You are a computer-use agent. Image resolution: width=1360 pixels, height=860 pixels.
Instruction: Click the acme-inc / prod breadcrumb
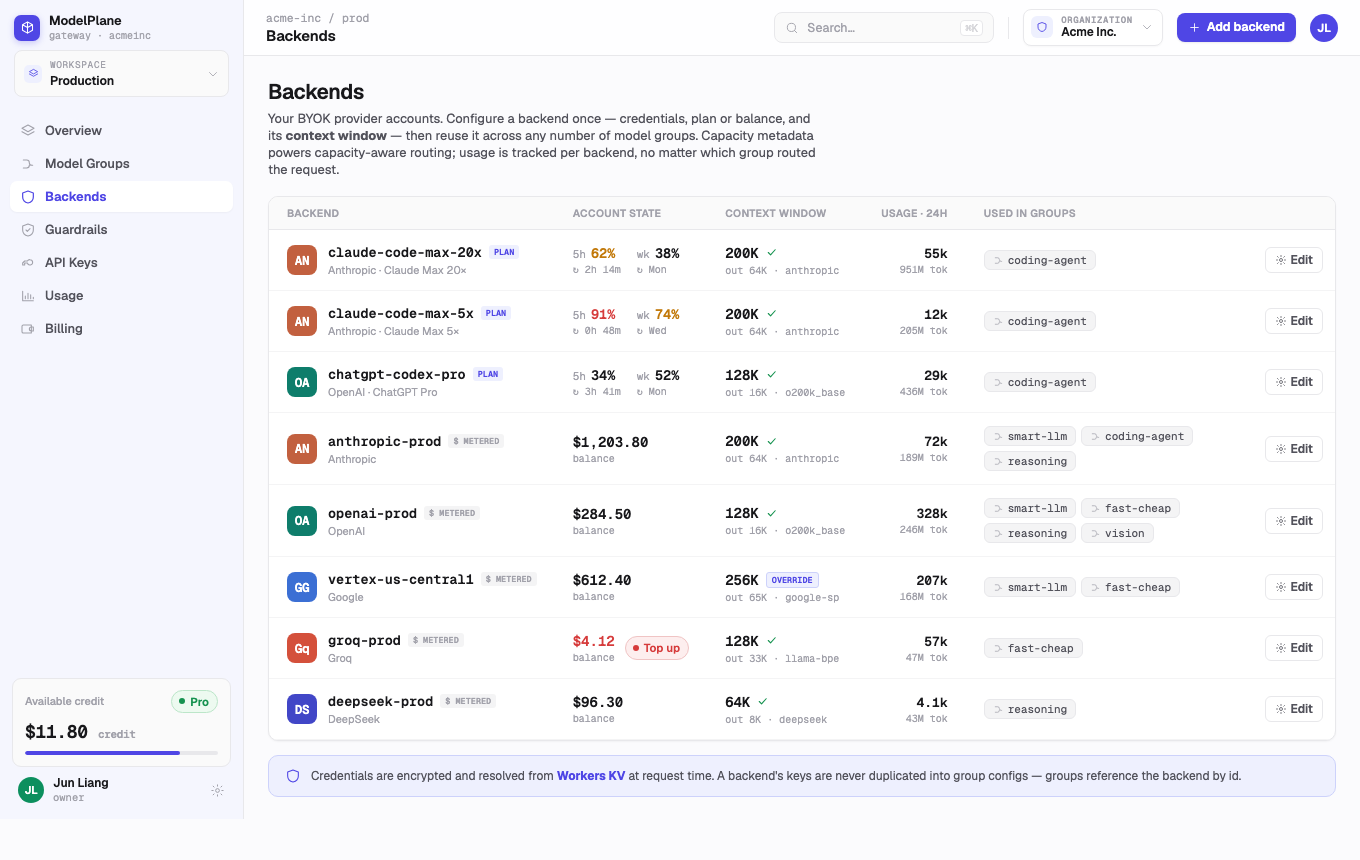[x=317, y=18]
